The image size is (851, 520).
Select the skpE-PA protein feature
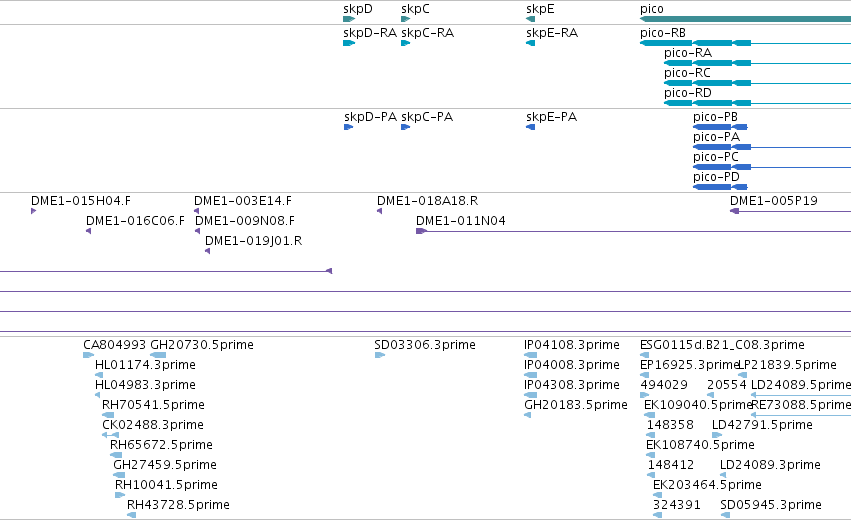[530, 127]
